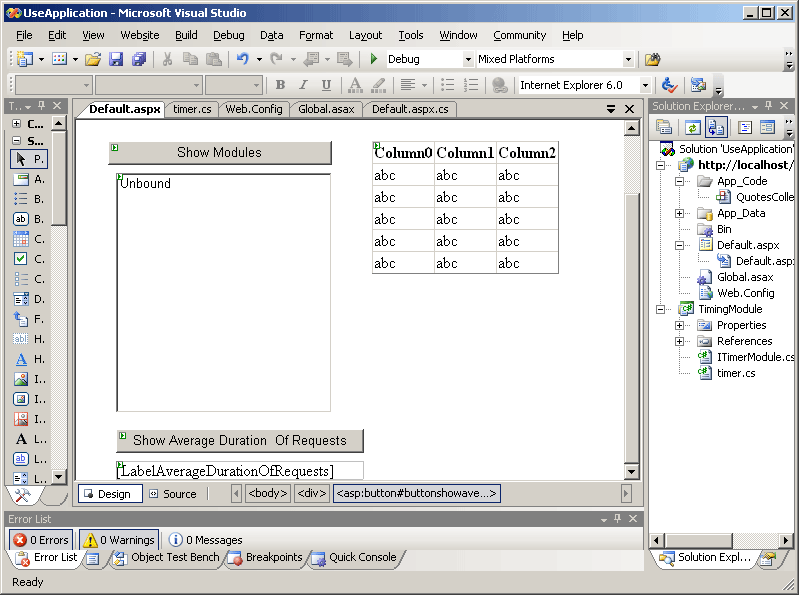This screenshot has height=595, width=799.
Task: Collapse the App_Code folder node
Action: click(679, 182)
